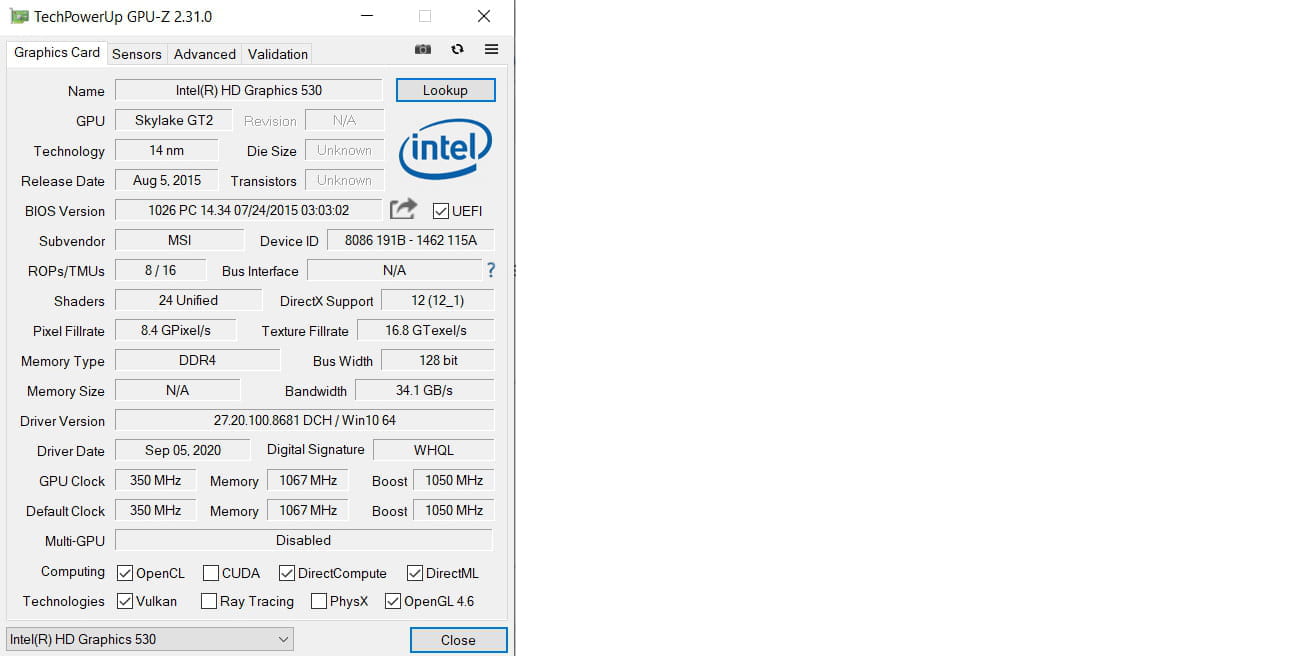Viewport: 1304px width, 656px height.
Task: Take a screenshot with the camera icon
Action: tap(423, 49)
